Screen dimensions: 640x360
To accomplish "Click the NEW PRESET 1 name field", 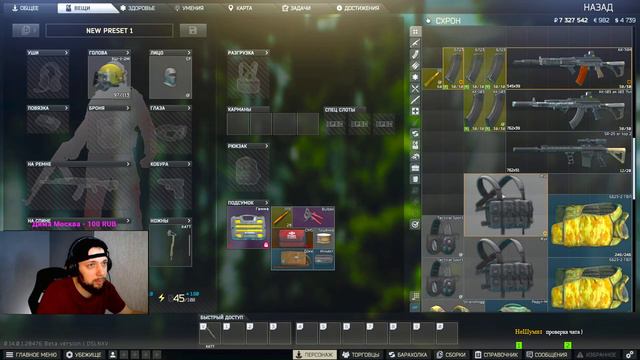I will pos(109,31).
